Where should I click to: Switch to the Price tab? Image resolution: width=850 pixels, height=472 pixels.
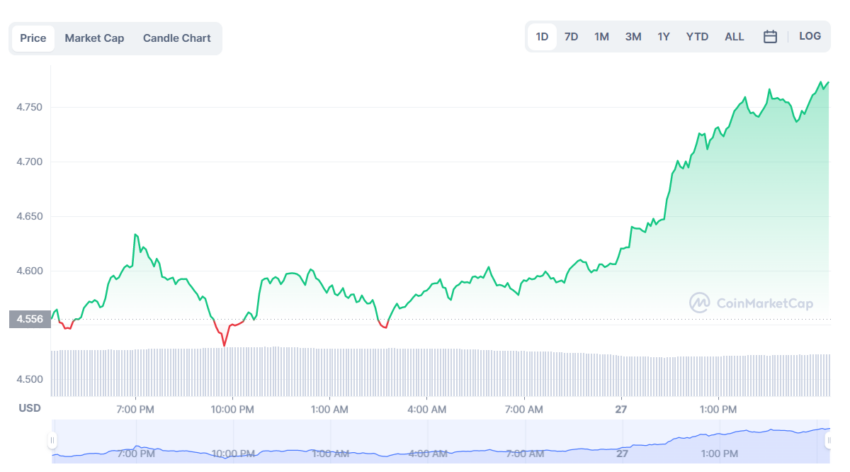[33, 38]
